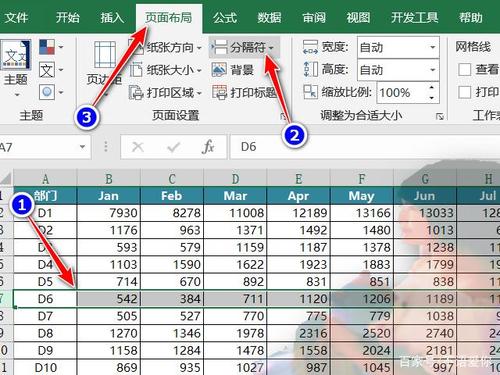
Task: Expand the Name Box dropdown arrow
Action: (x=82, y=147)
